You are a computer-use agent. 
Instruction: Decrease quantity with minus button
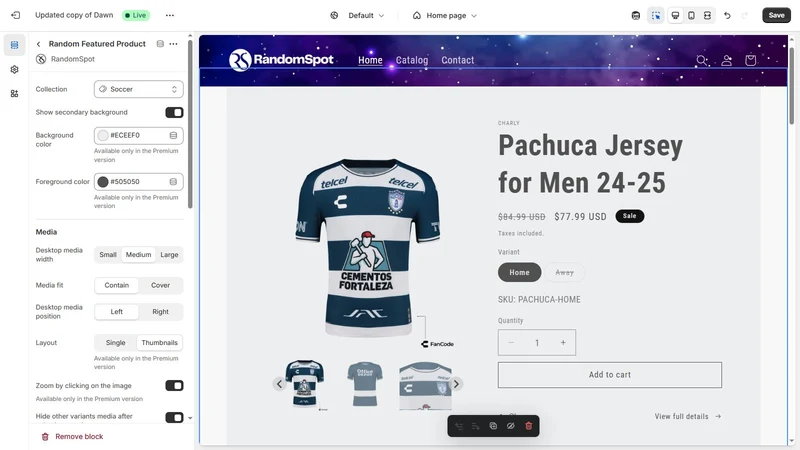(x=511, y=343)
